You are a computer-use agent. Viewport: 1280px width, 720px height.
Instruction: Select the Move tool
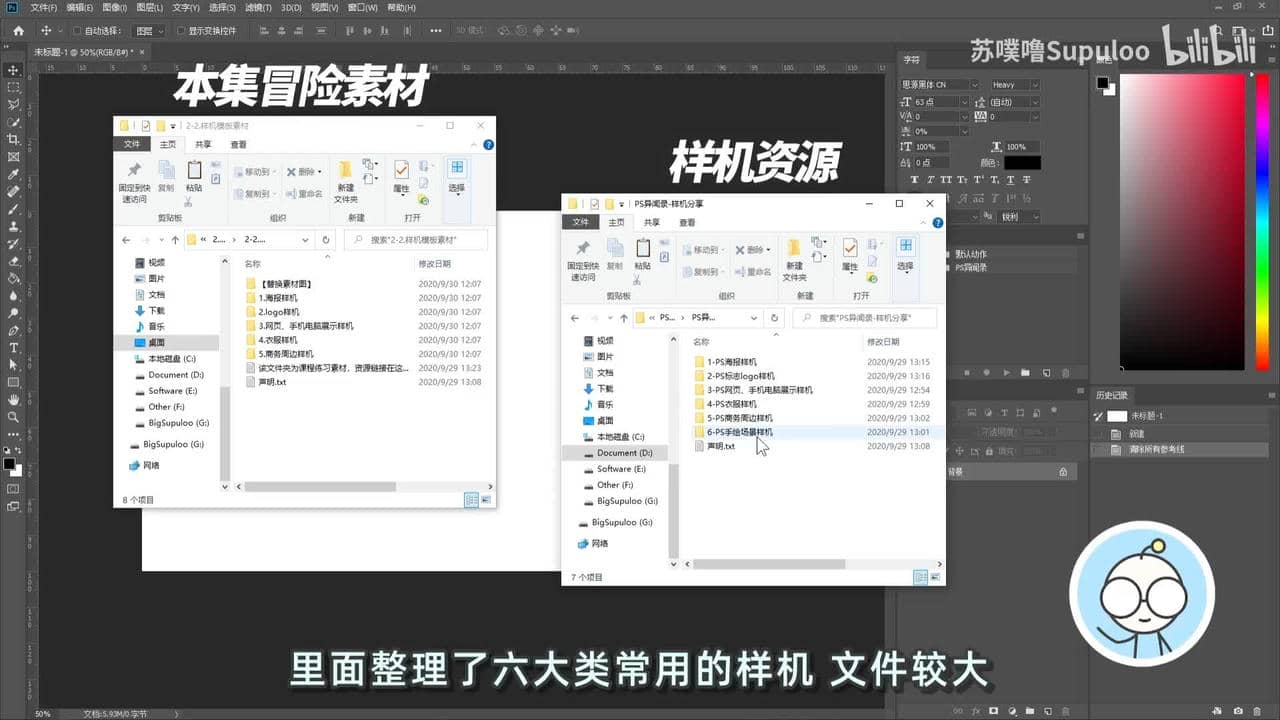(x=13, y=72)
